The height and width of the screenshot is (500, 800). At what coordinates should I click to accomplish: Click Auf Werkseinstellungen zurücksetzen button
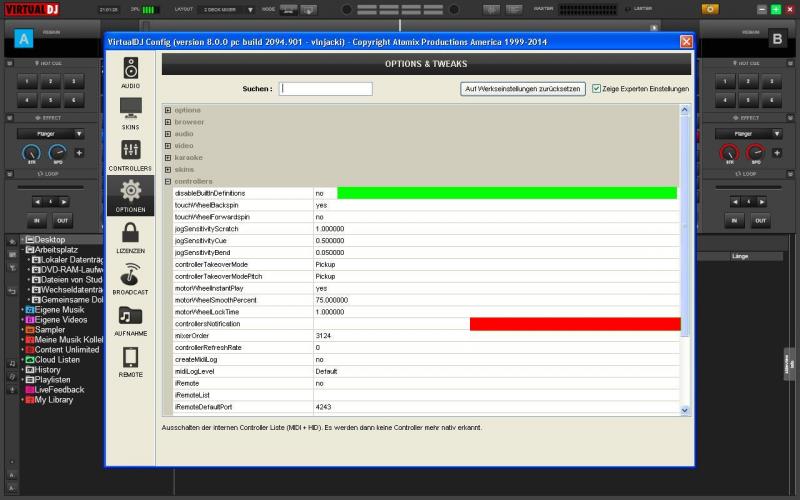523,89
